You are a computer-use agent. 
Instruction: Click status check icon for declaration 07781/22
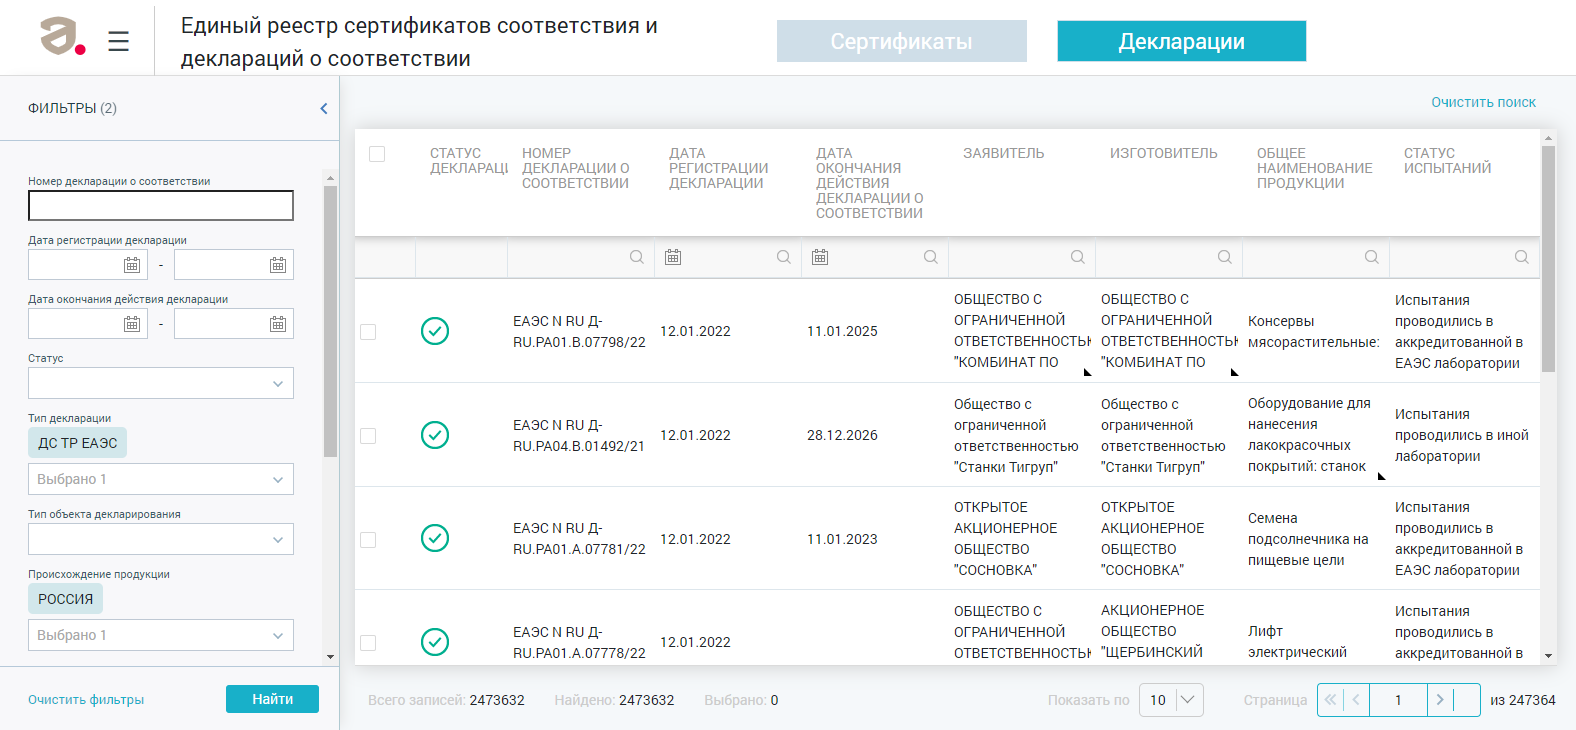435,538
